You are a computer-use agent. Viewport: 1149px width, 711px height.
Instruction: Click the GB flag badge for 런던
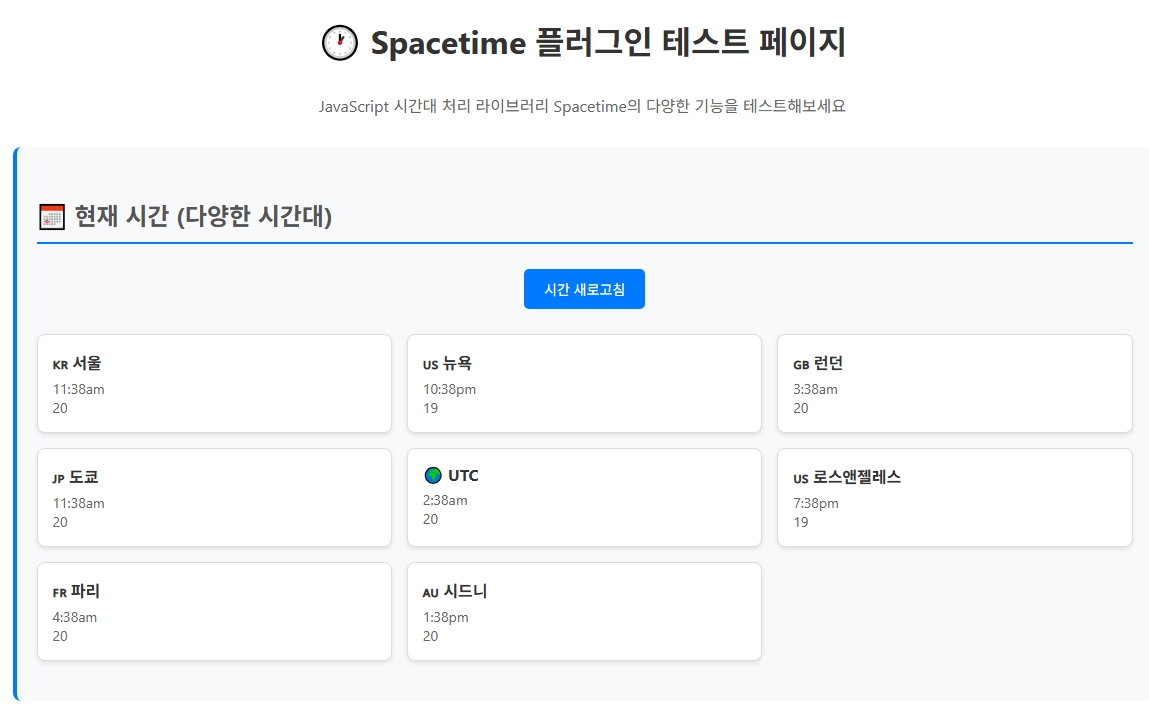click(801, 365)
